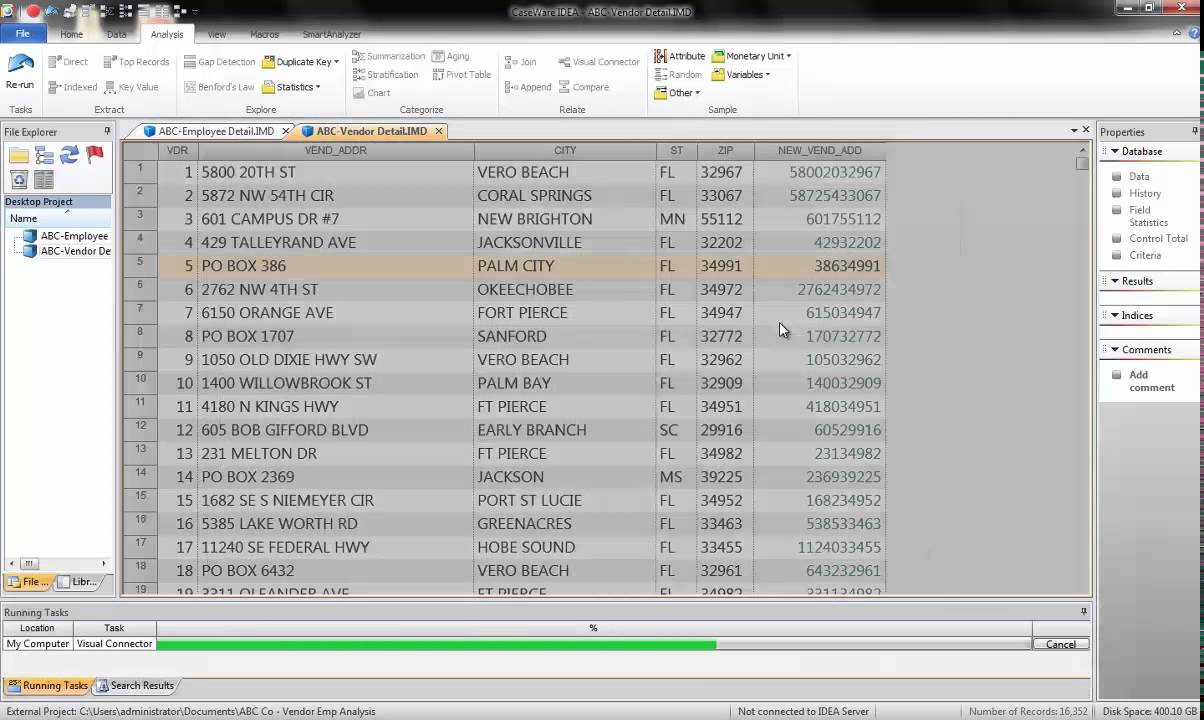Open Top Records extraction

click(137, 62)
